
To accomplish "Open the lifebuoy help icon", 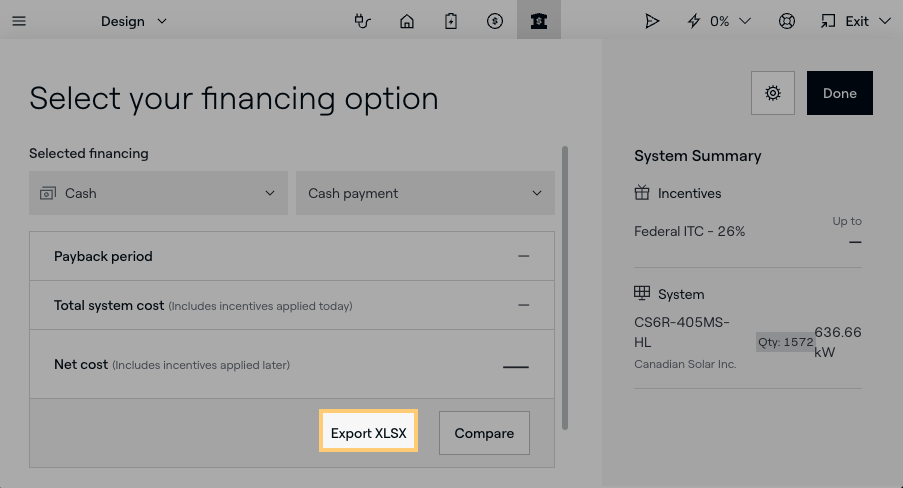I will pyautogui.click(x=787, y=21).
